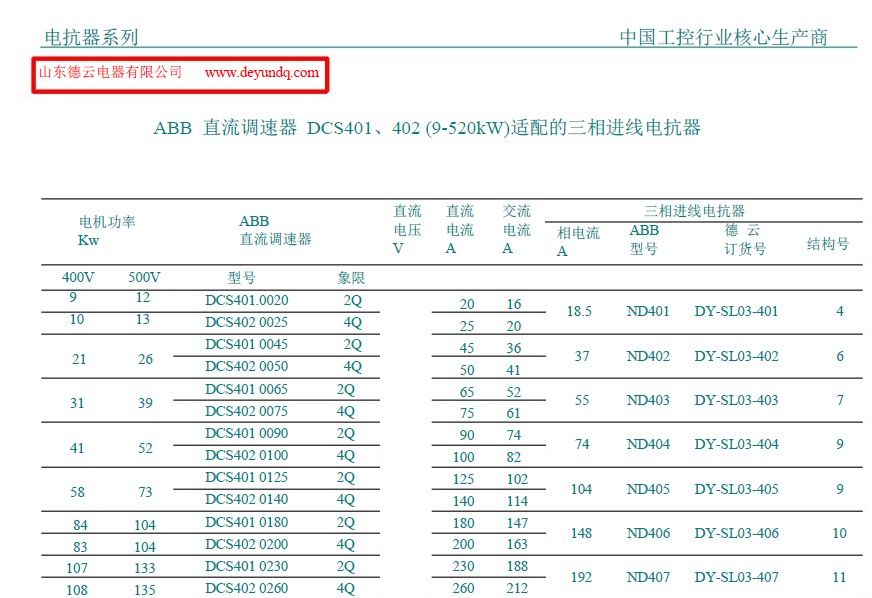
Task: Click the ABB 型号 reactor column header
Action: (644, 239)
